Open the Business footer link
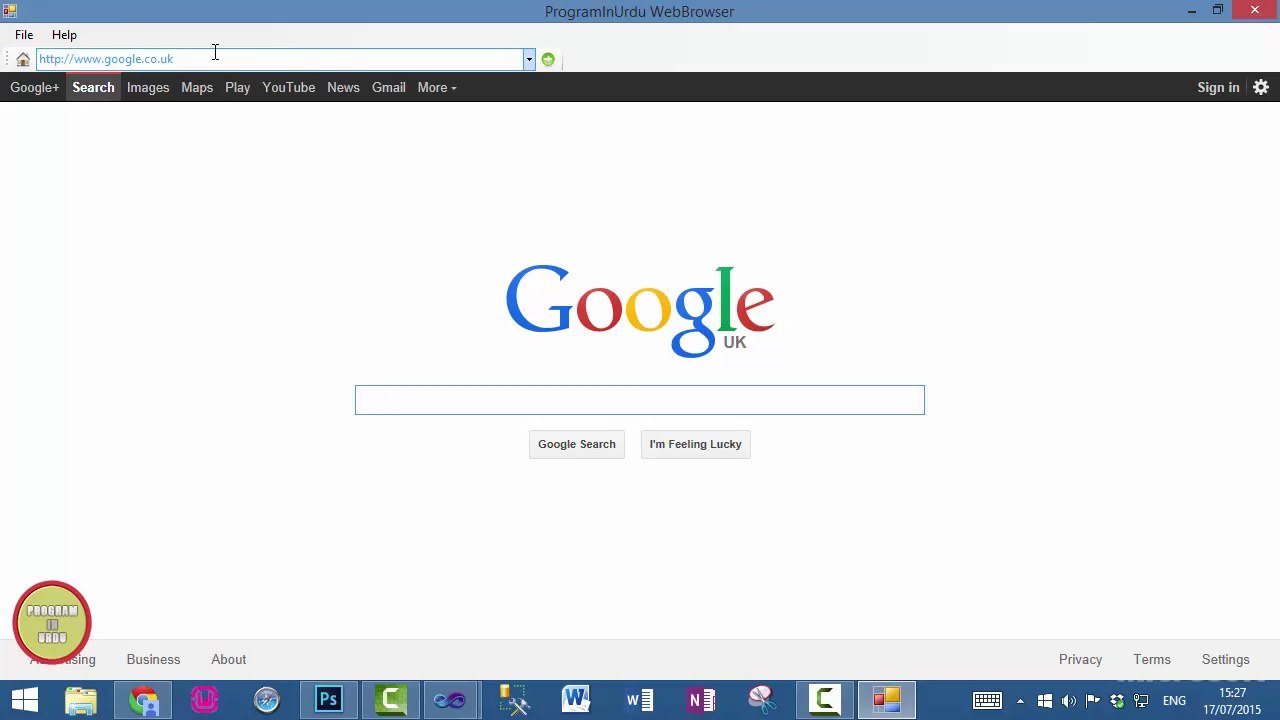This screenshot has height=720, width=1280. (x=153, y=660)
